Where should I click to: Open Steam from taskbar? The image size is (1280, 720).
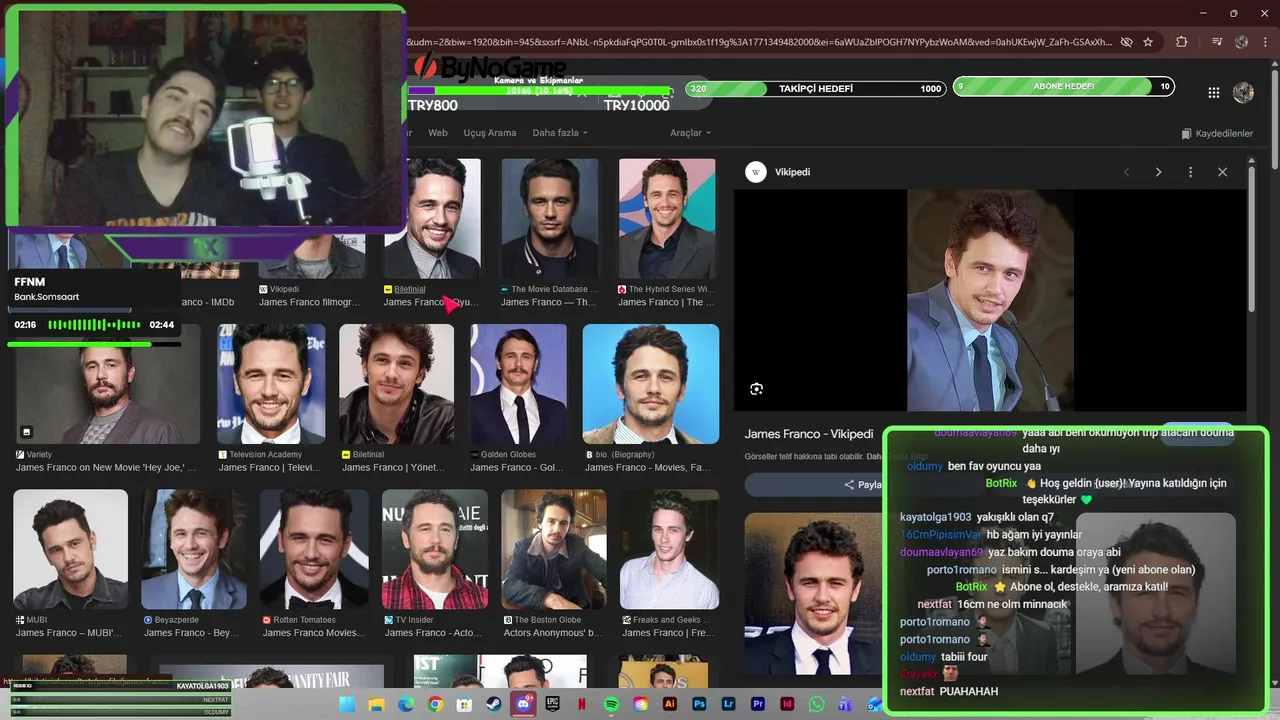[493, 704]
